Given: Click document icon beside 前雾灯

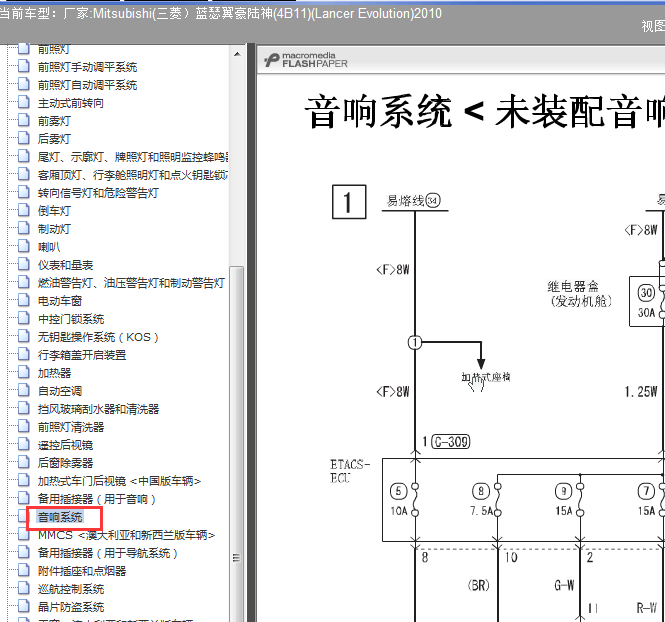Looking at the screenshot, I should coord(24,120).
